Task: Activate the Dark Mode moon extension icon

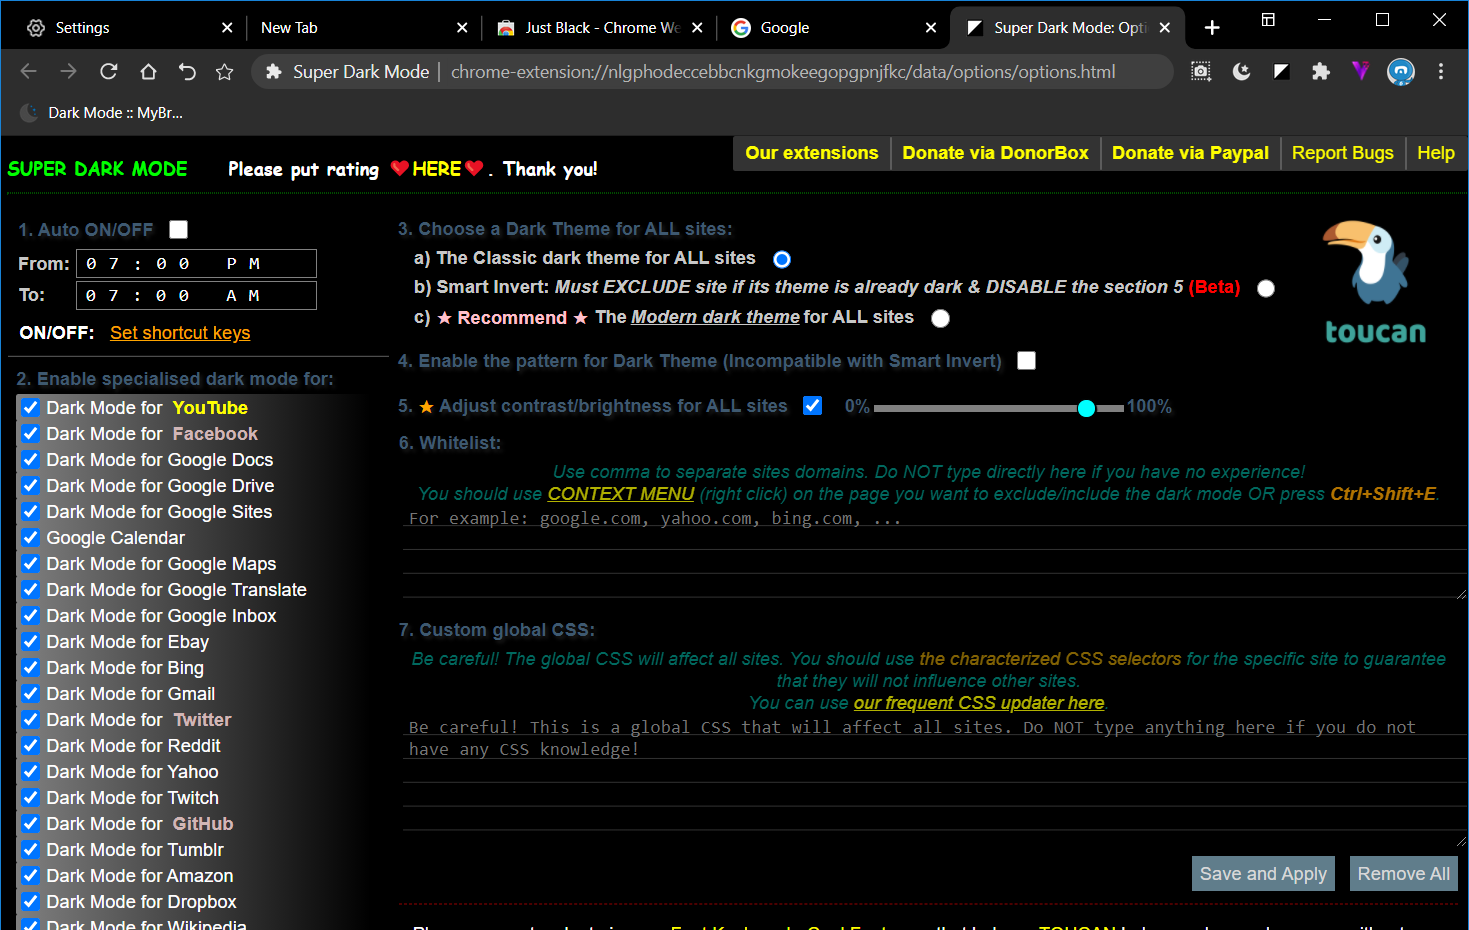Action: pyautogui.click(x=1241, y=71)
